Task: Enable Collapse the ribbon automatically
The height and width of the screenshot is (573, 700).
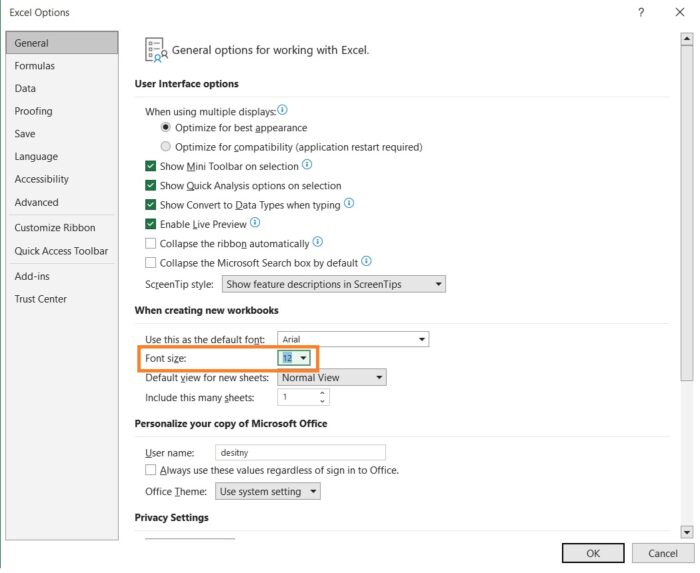Action: tap(150, 244)
